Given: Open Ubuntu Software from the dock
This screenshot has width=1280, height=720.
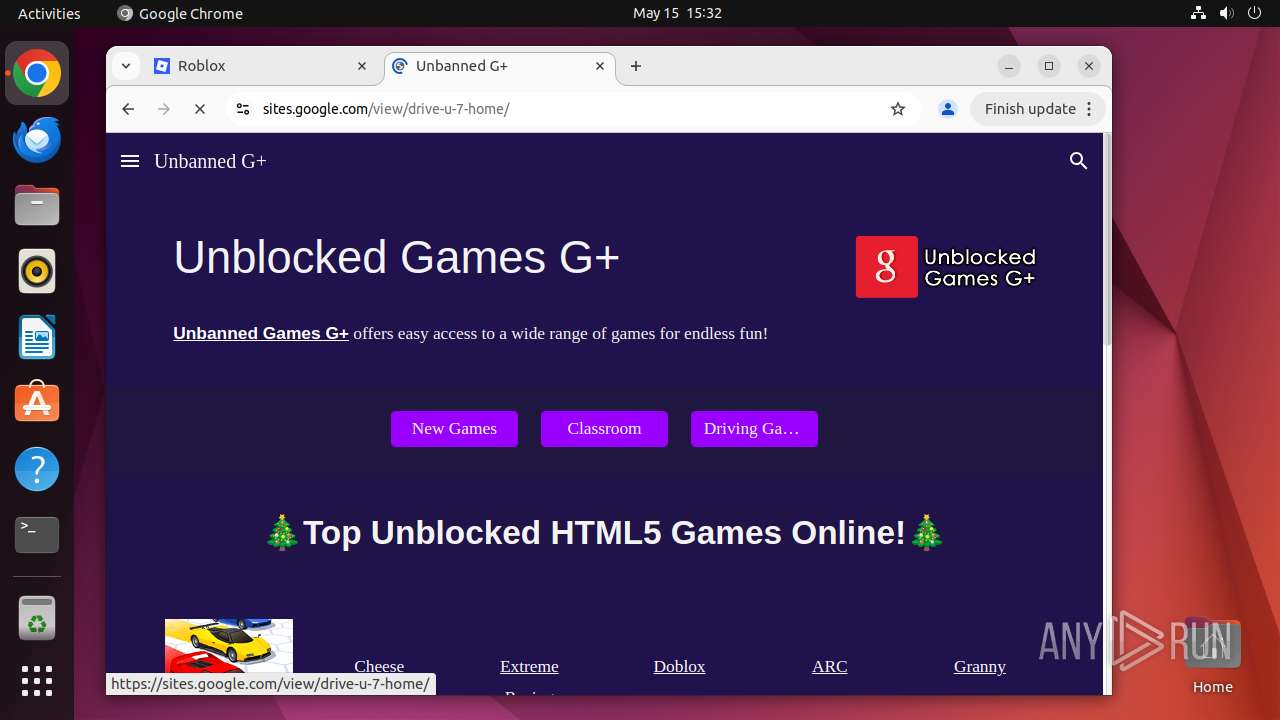Looking at the screenshot, I should (37, 403).
